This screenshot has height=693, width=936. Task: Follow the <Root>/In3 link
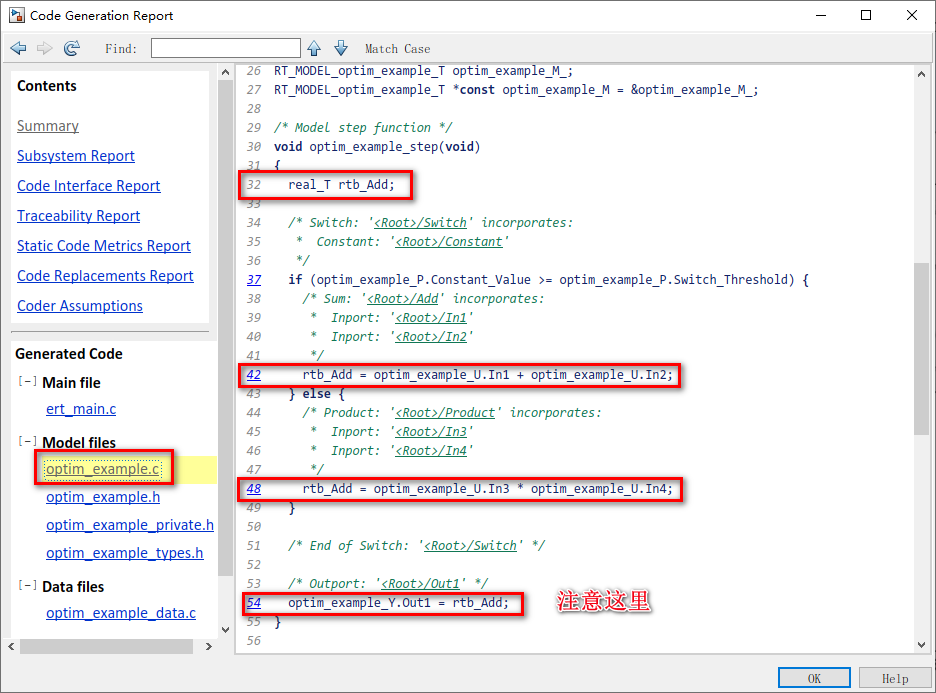431,432
